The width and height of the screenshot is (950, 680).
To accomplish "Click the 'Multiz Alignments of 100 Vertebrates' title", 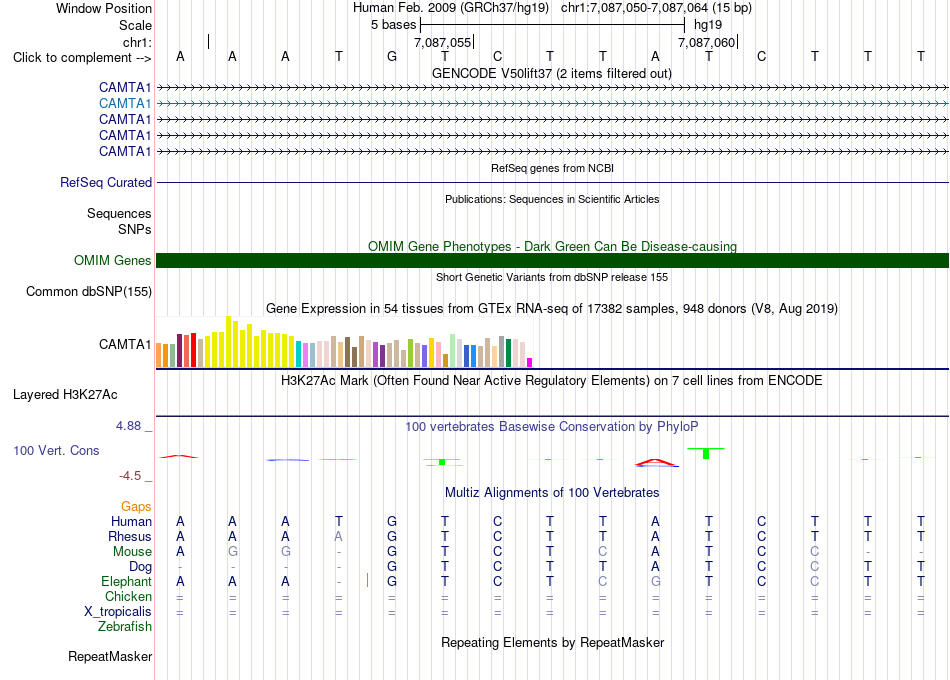I will coord(552,493).
